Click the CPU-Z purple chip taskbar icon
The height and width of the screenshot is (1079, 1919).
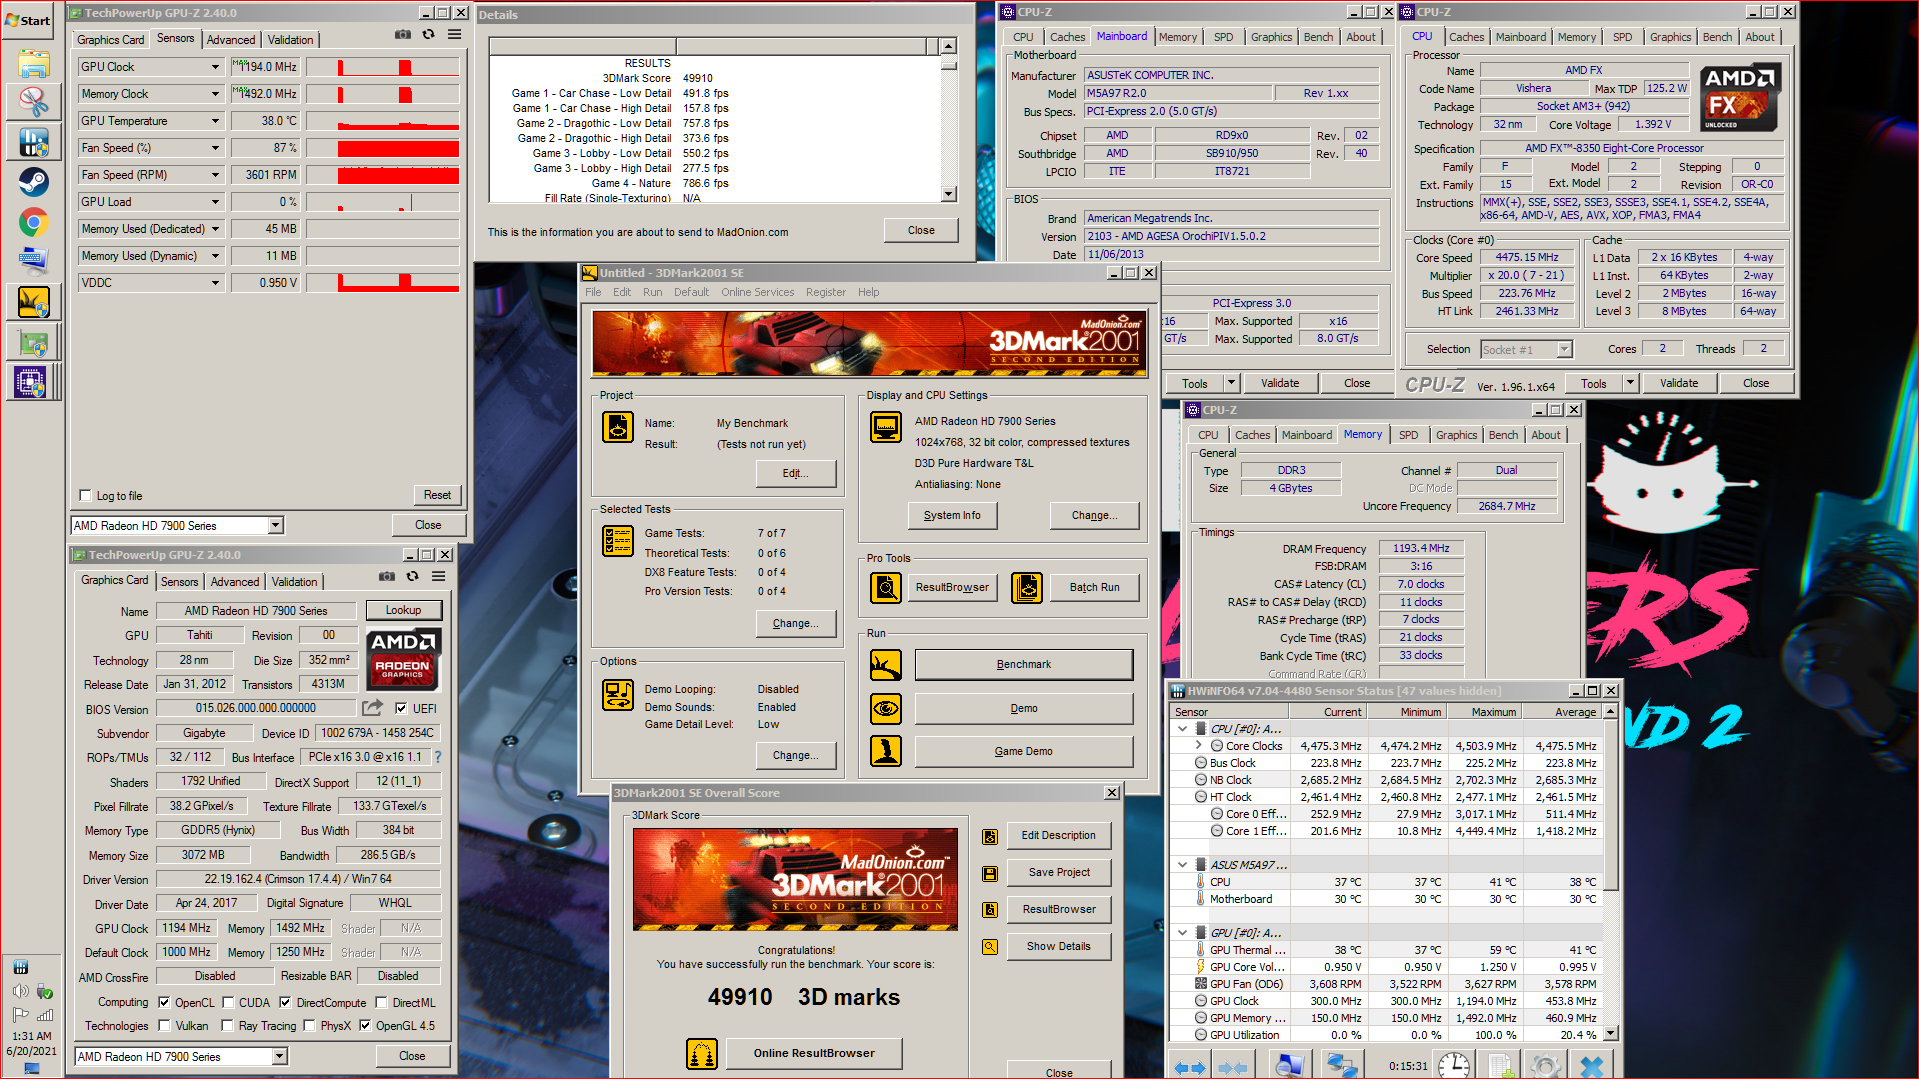[x=30, y=382]
